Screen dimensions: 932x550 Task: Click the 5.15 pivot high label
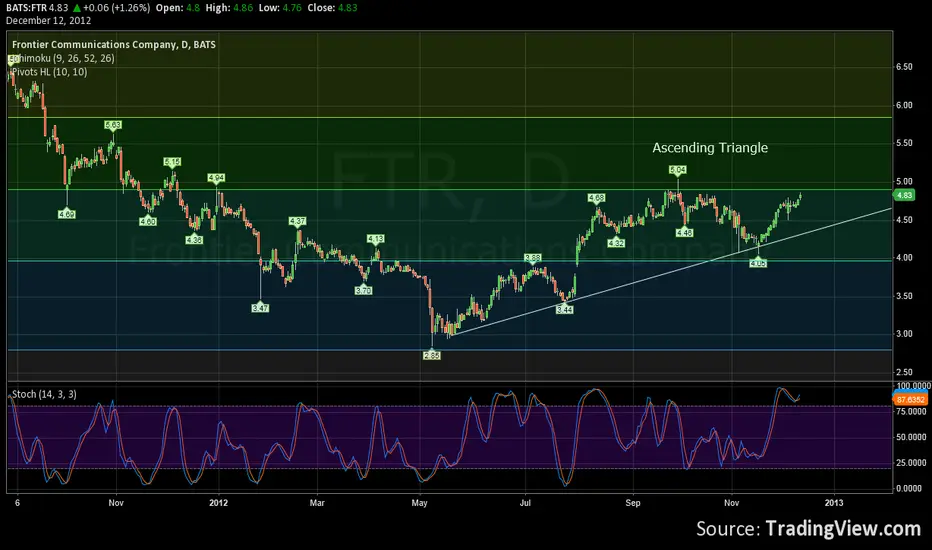point(172,162)
